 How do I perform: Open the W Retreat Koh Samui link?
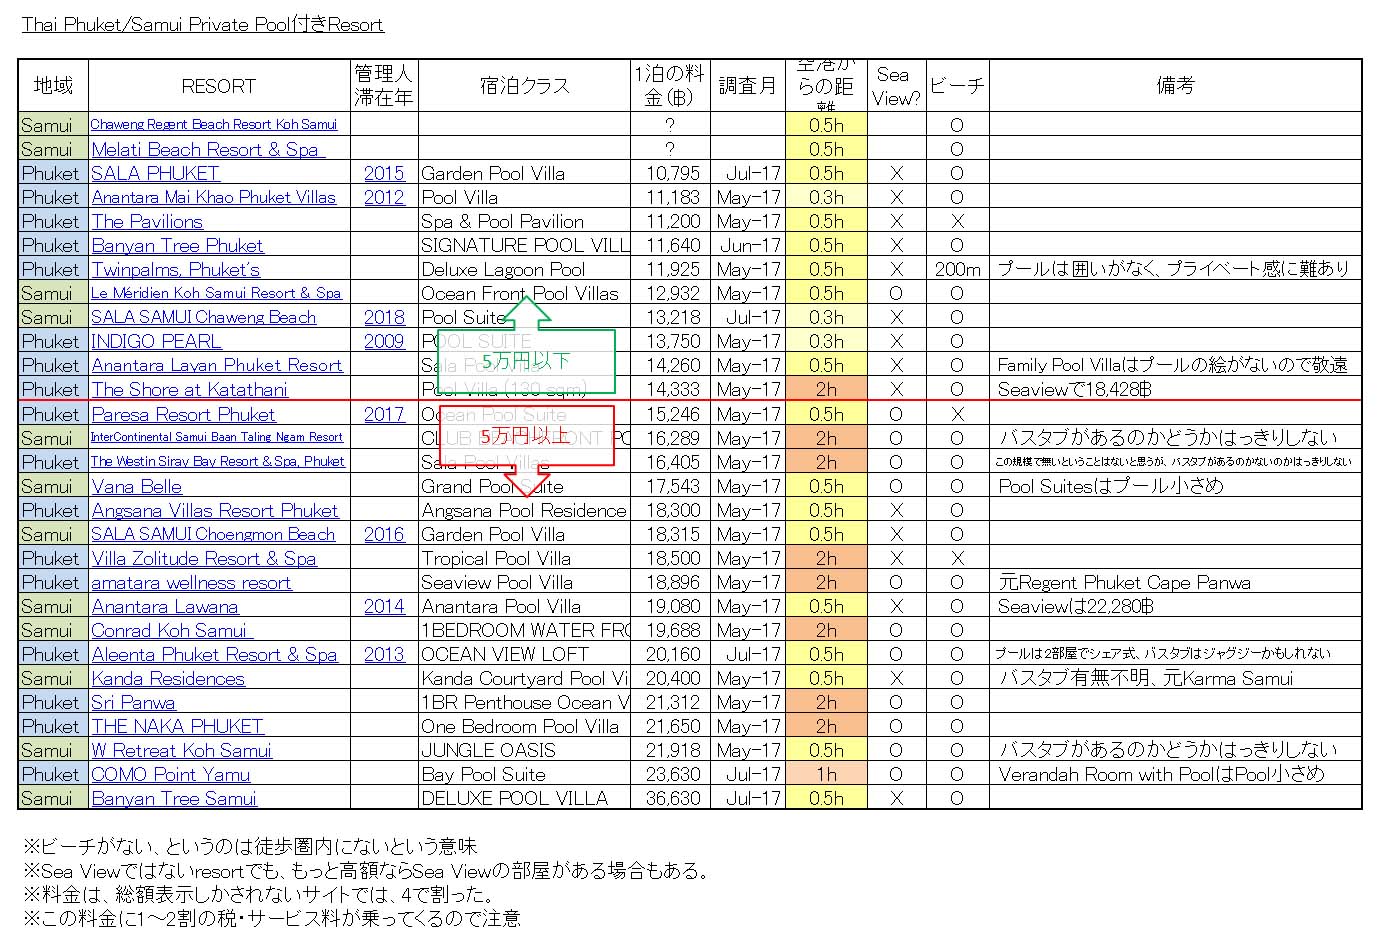click(x=181, y=750)
